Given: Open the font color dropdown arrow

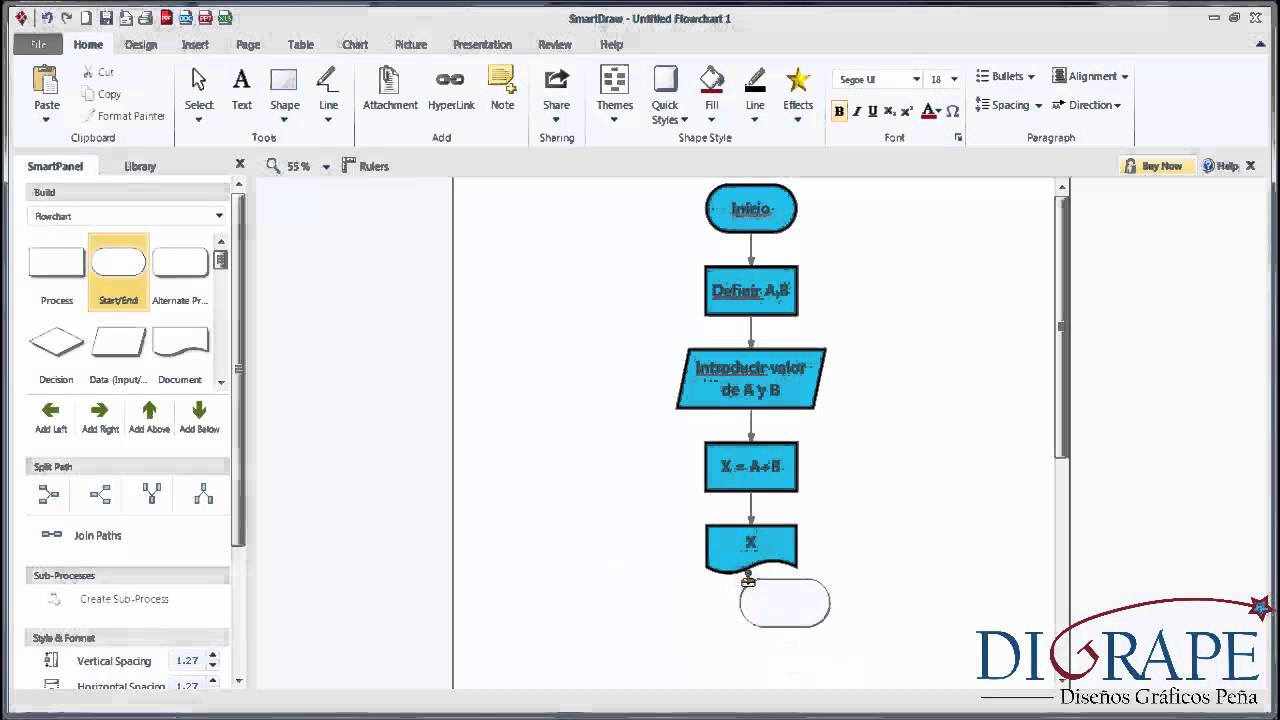Looking at the screenshot, I should click(x=938, y=111).
